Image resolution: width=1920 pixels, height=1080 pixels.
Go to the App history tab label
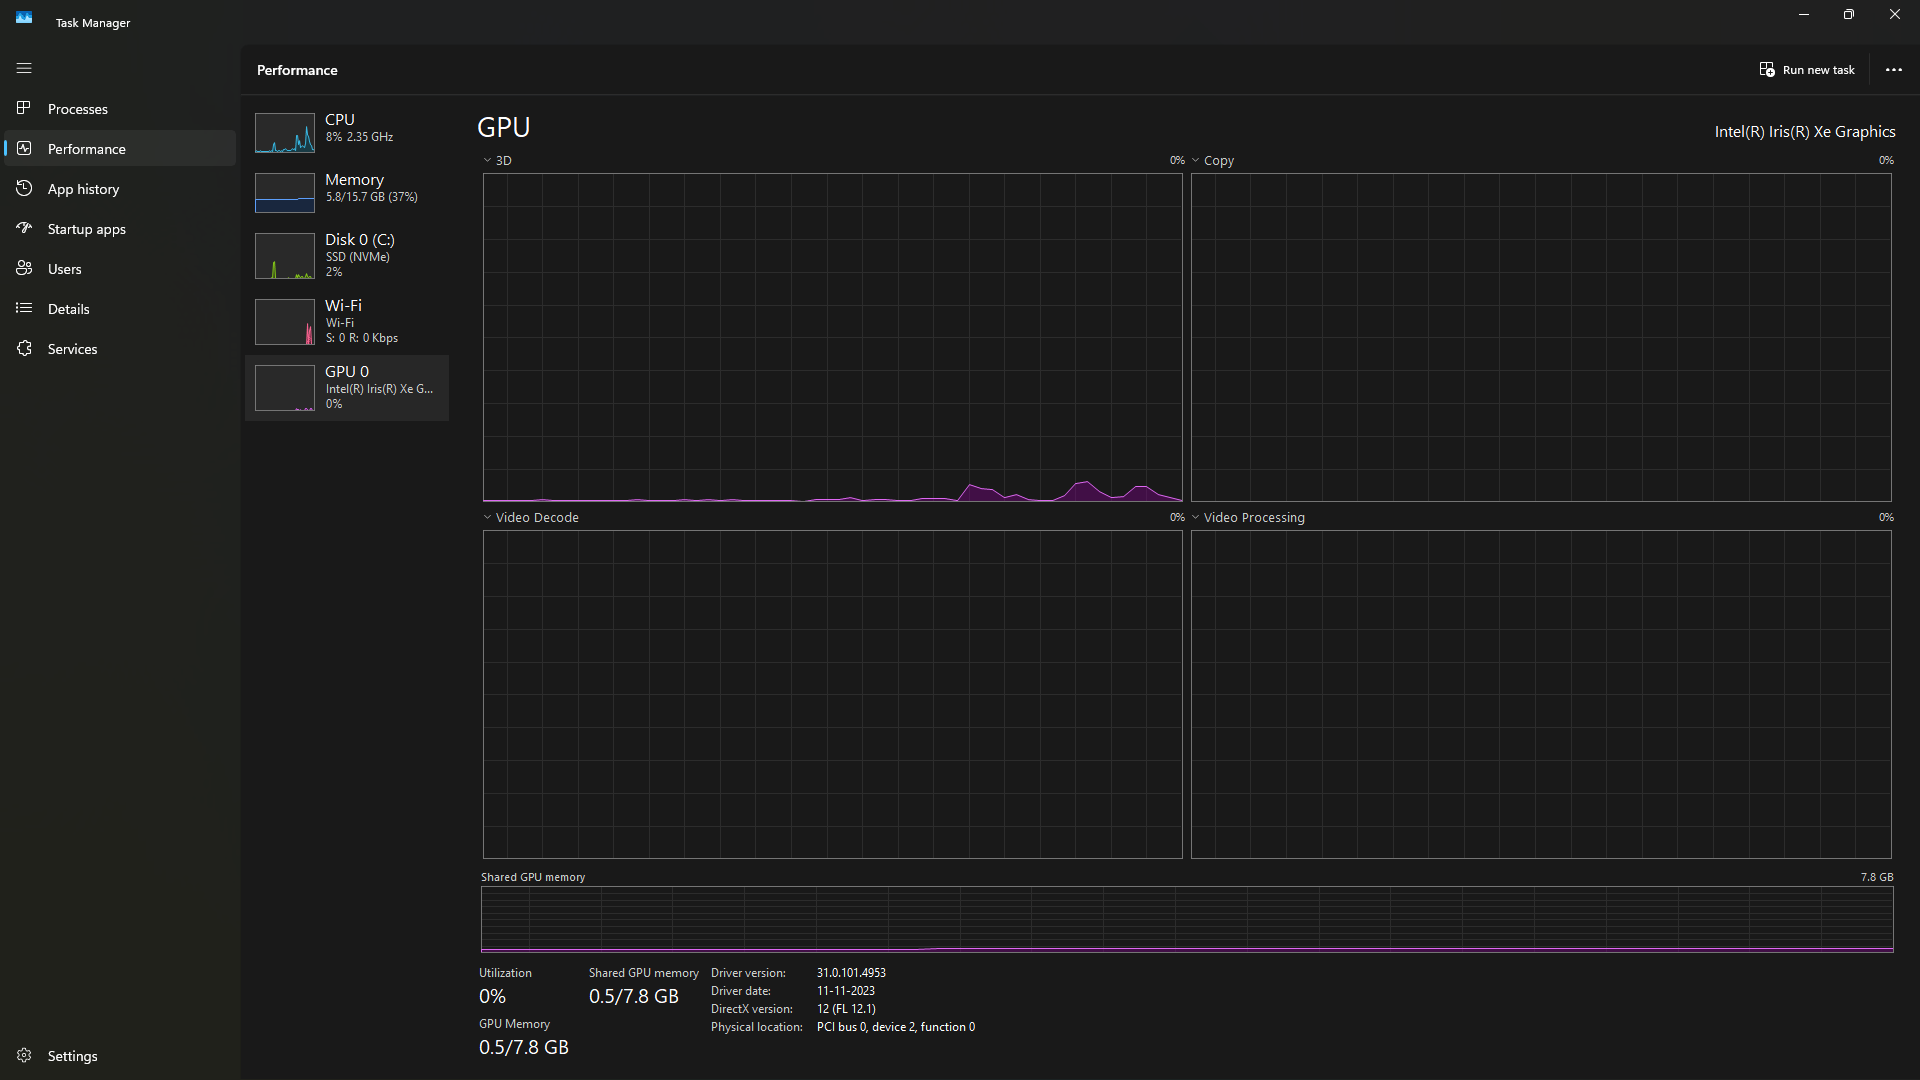(83, 189)
